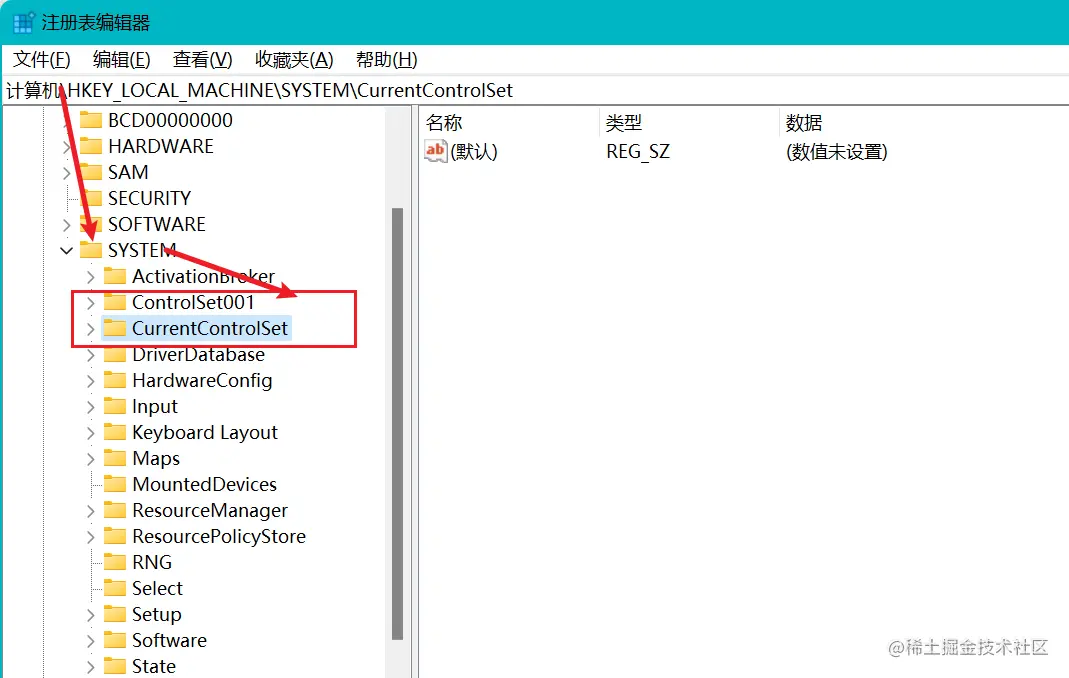Select the Maps folder icon
The height and width of the screenshot is (678, 1069).
click(115, 458)
